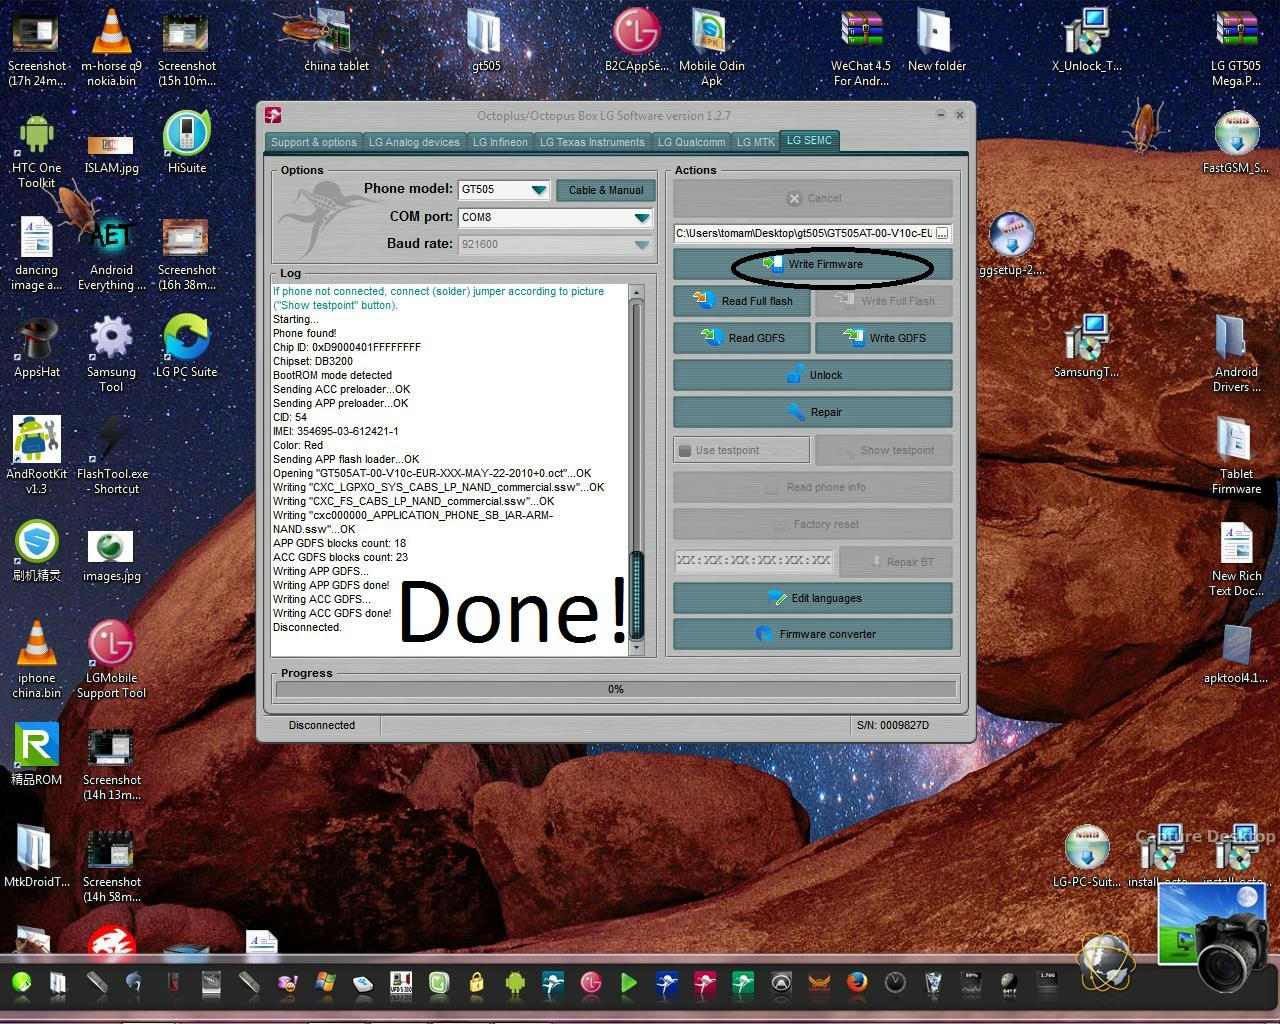Open iphone china.bin VLC file
1280x1024 pixels.
coord(37,658)
